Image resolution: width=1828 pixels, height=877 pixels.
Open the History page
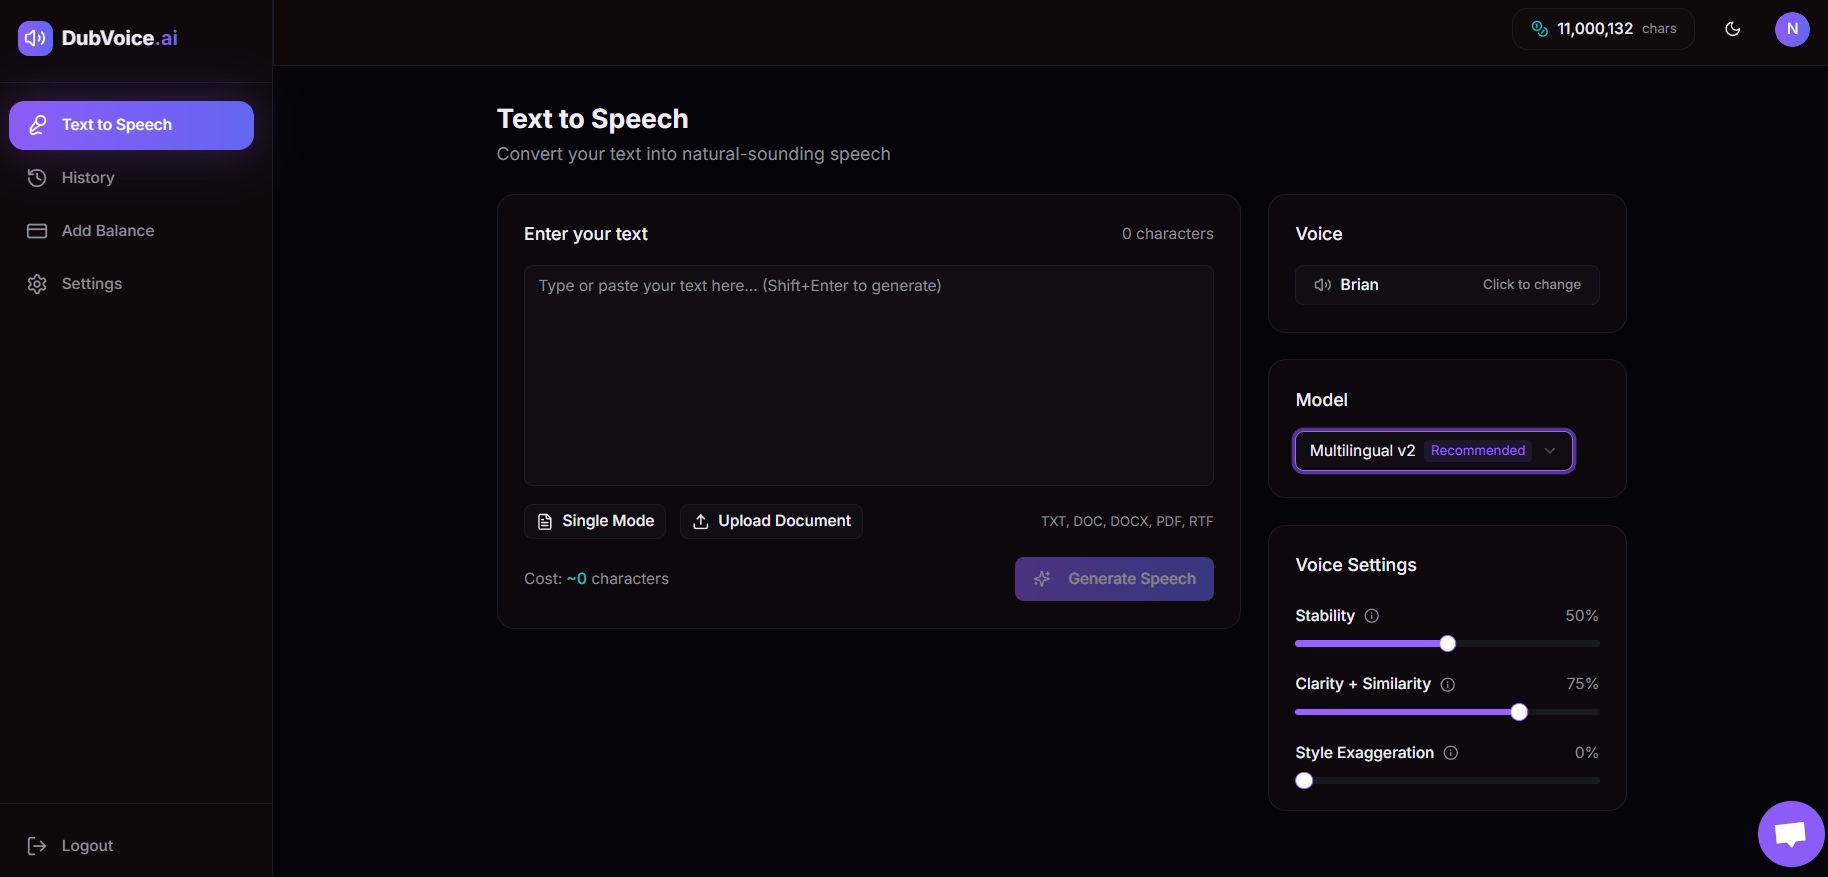(x=131, y=178)
